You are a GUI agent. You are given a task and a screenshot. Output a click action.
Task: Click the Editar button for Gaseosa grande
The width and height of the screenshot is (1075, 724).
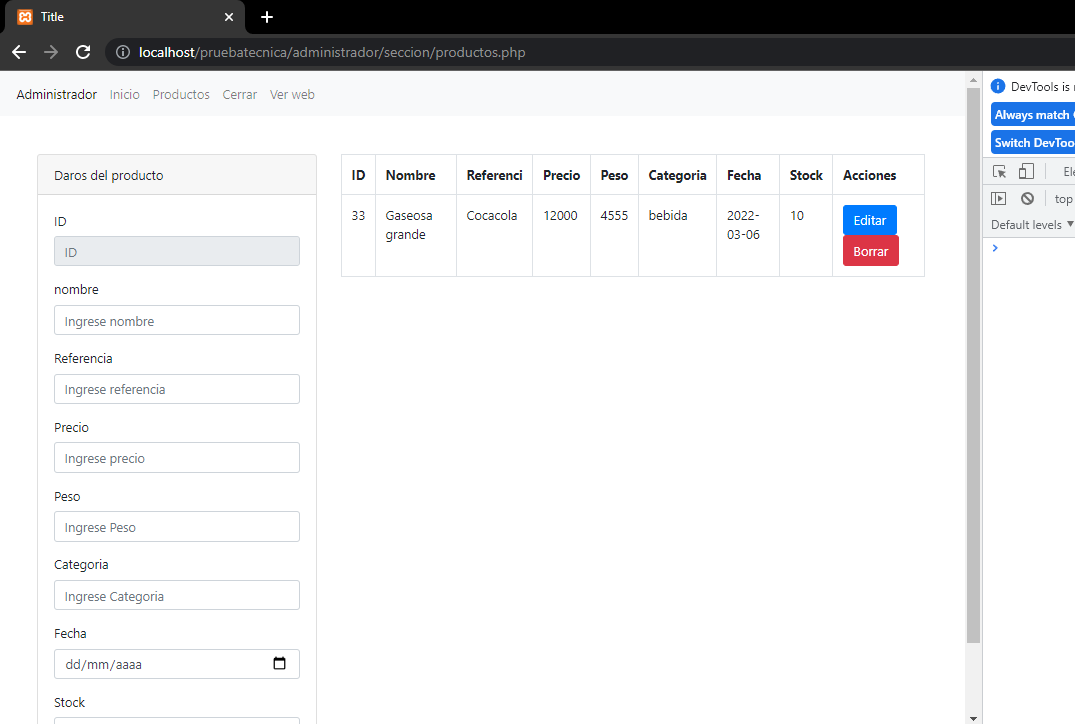(869, 220)
